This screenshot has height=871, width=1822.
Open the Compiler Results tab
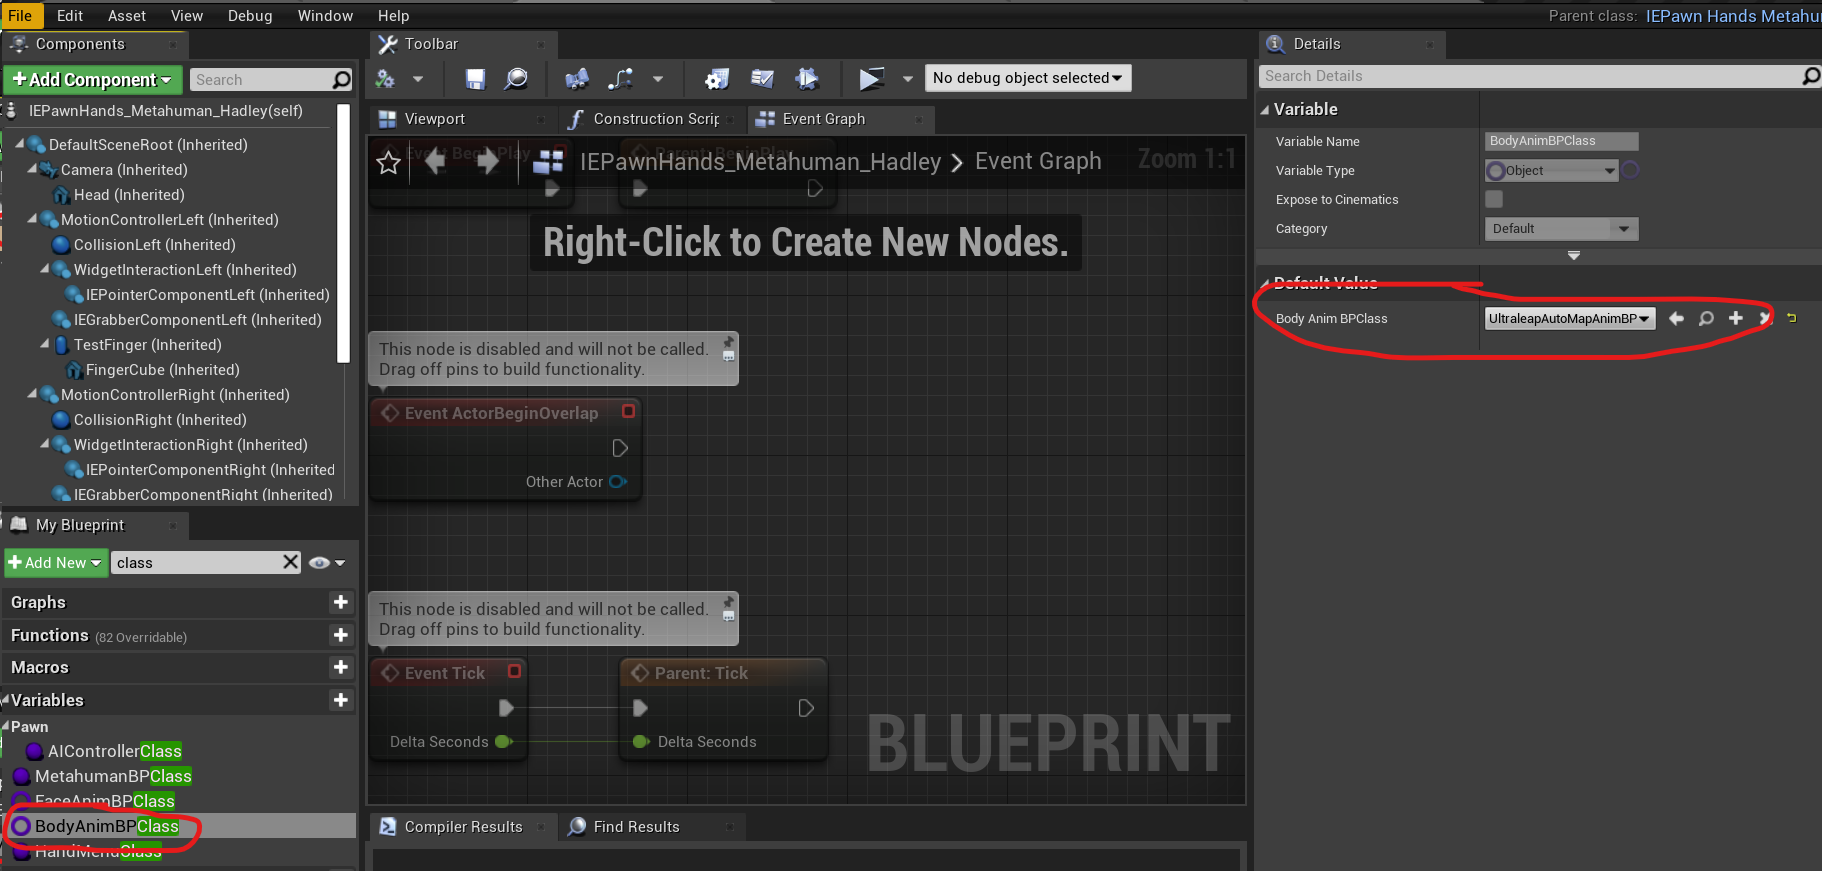pyautogui.click(x=463, y=827)
